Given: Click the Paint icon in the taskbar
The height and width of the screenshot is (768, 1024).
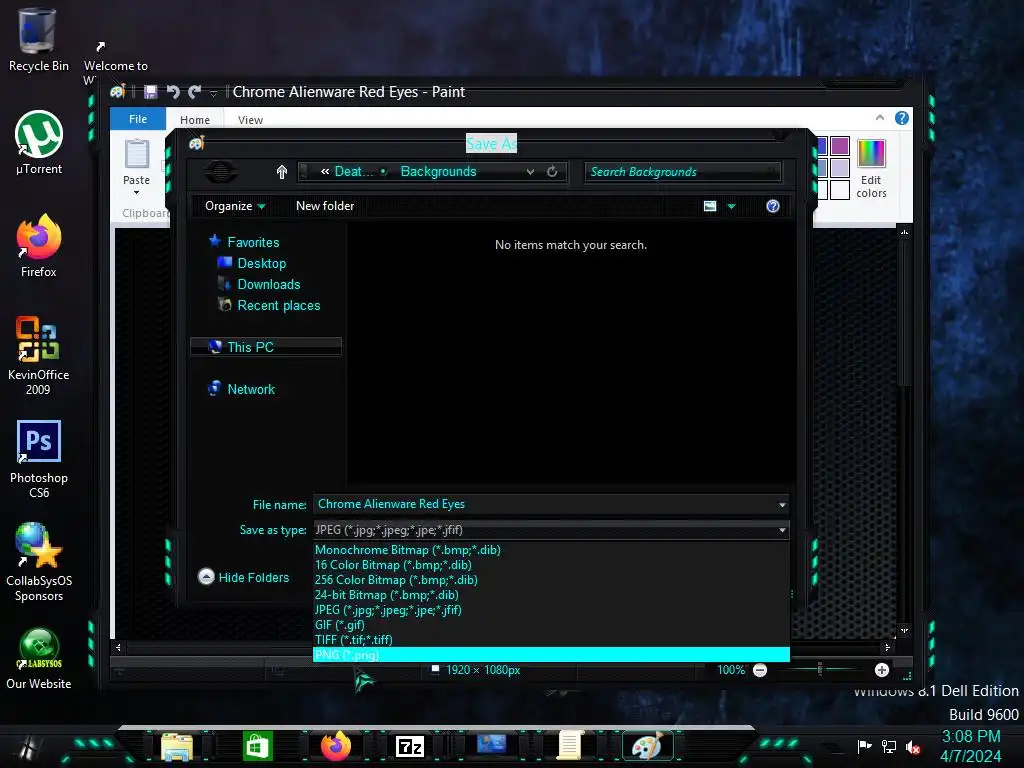Looking at the screenshot, I should point(647,746).
